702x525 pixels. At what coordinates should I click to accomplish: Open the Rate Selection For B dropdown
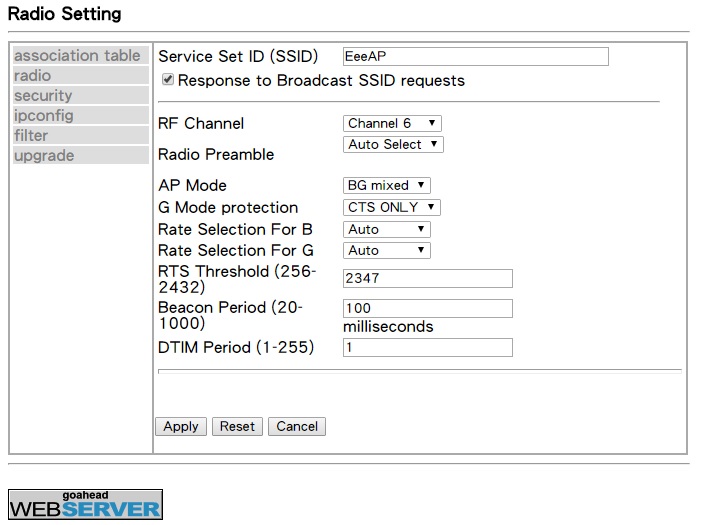[387, 229]
